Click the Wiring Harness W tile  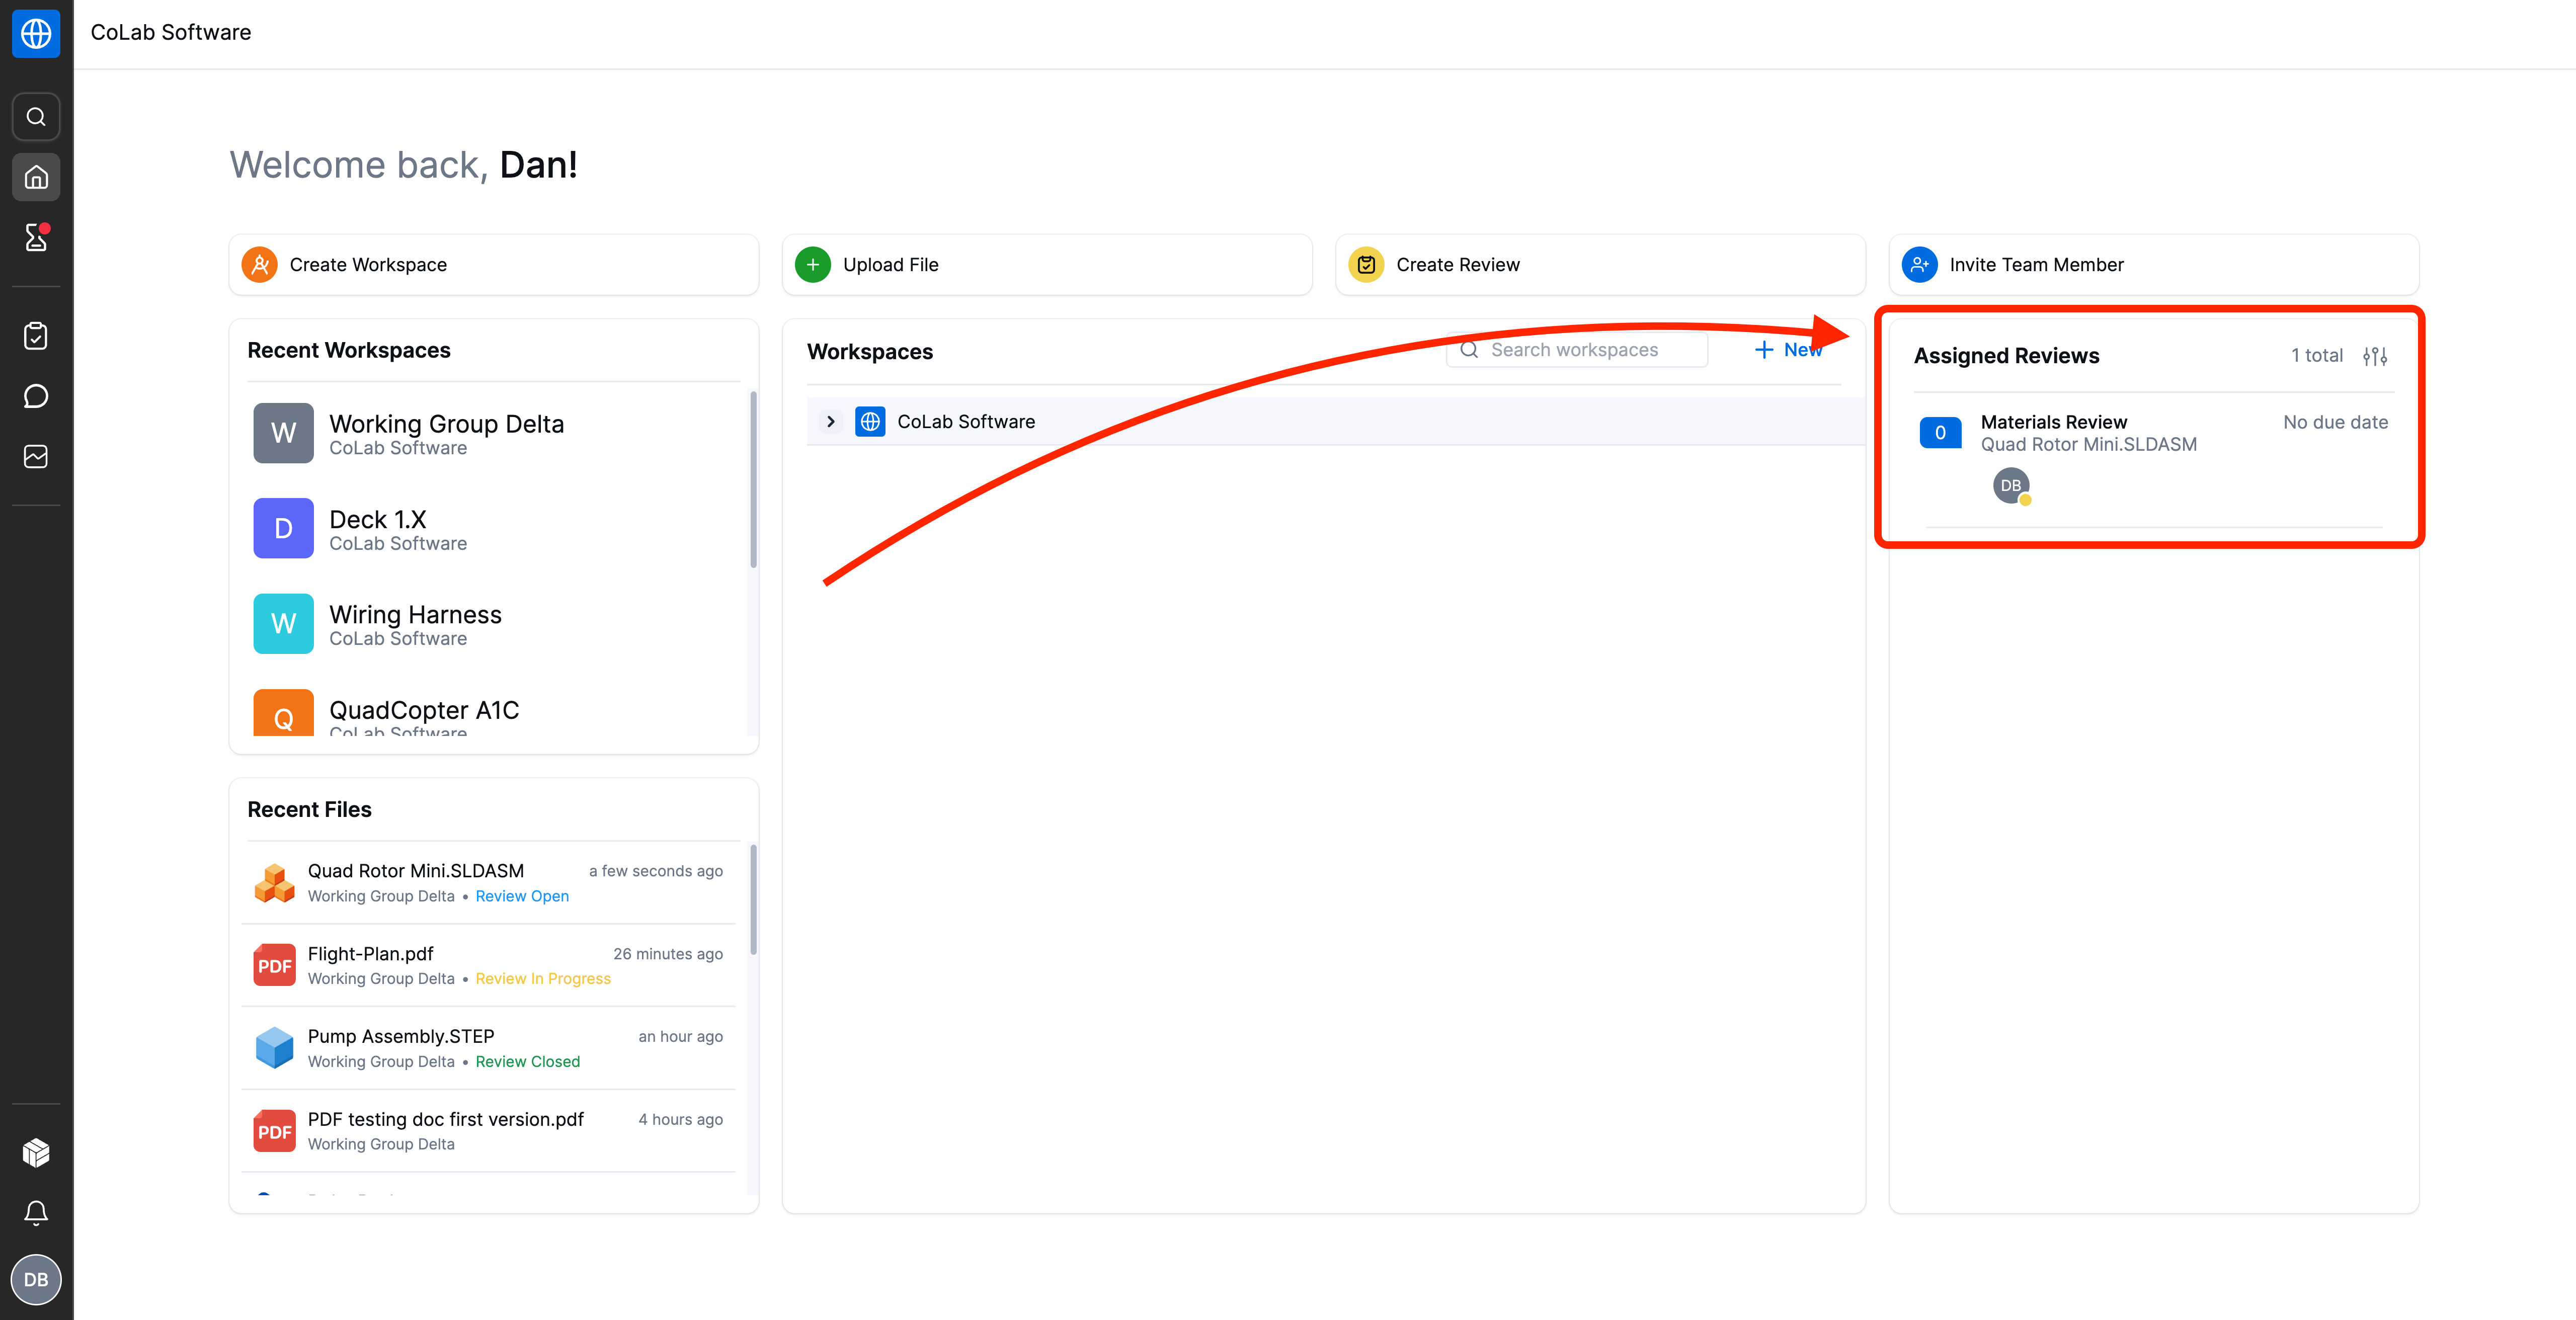pyautogui.click(x=283, y=624)
